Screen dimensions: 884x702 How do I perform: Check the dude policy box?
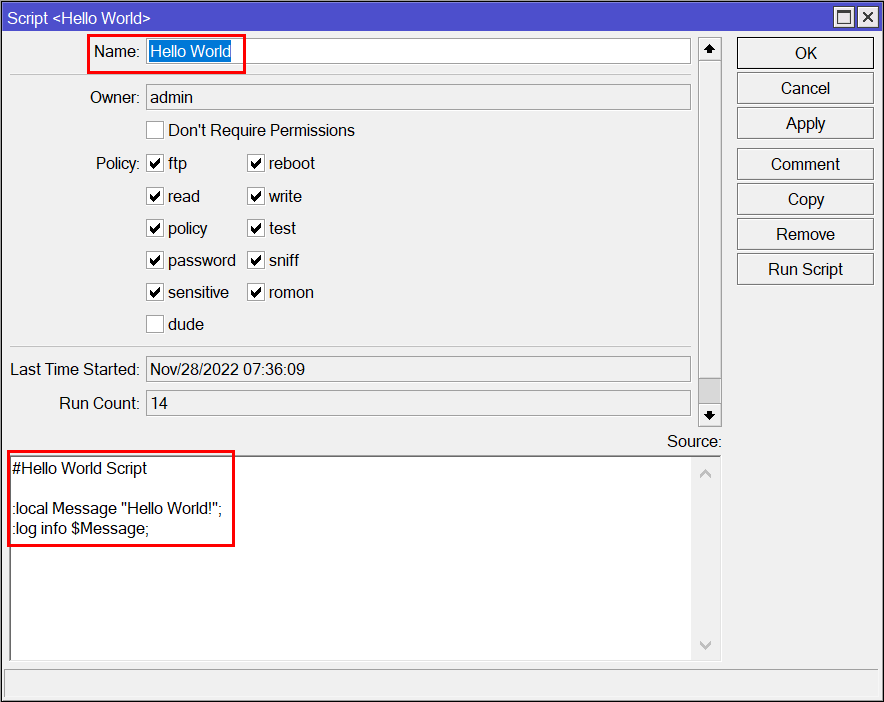coord(155,324)
